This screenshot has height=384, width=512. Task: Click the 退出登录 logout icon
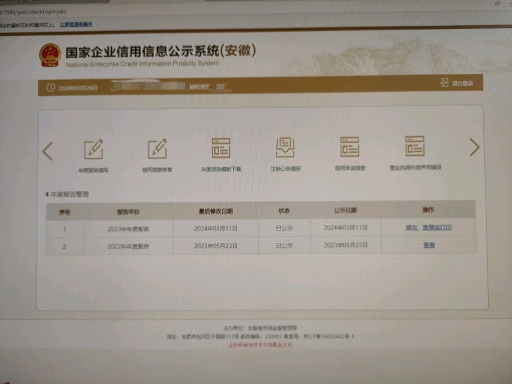tap(444, 82)
